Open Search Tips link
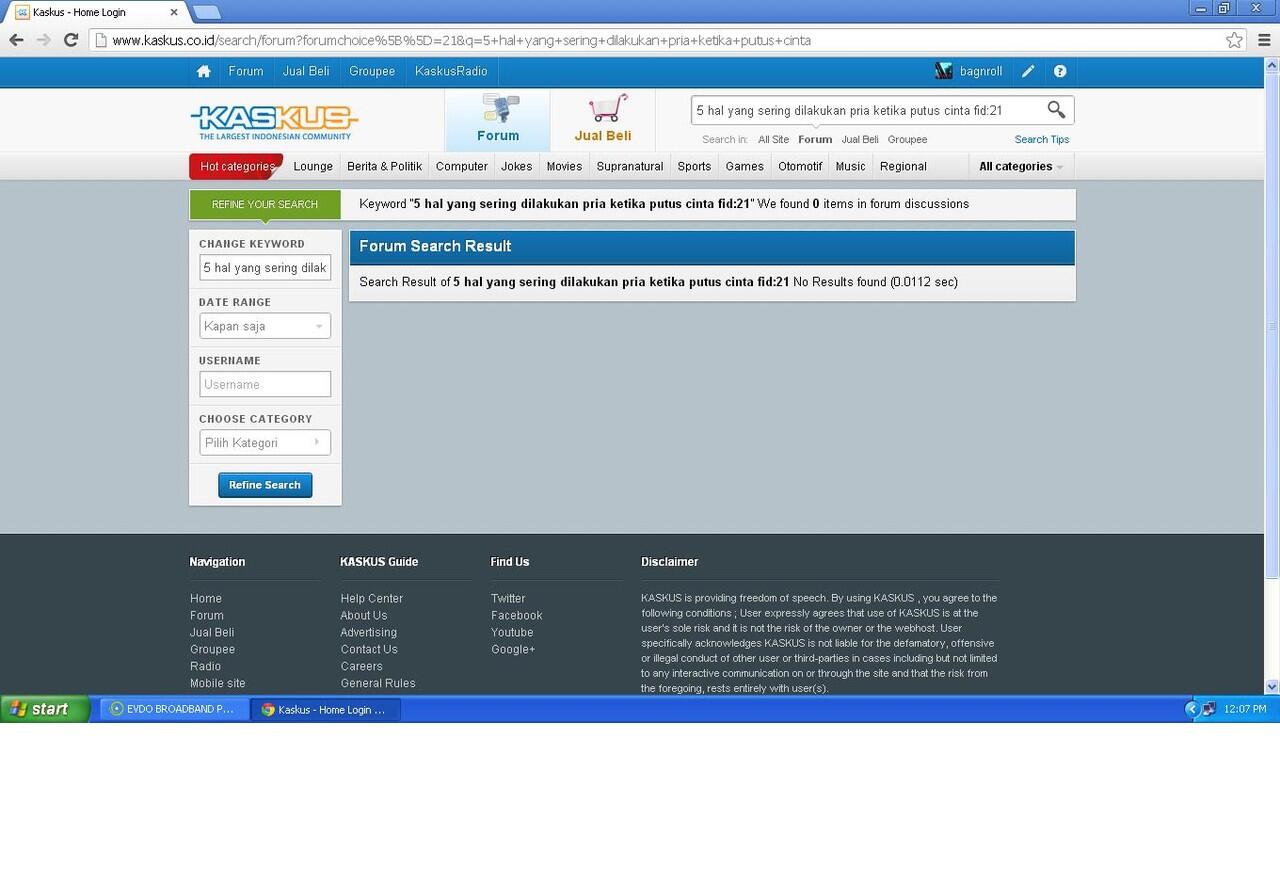Viewport: 1280px width, 883px height. (1042, 140)
